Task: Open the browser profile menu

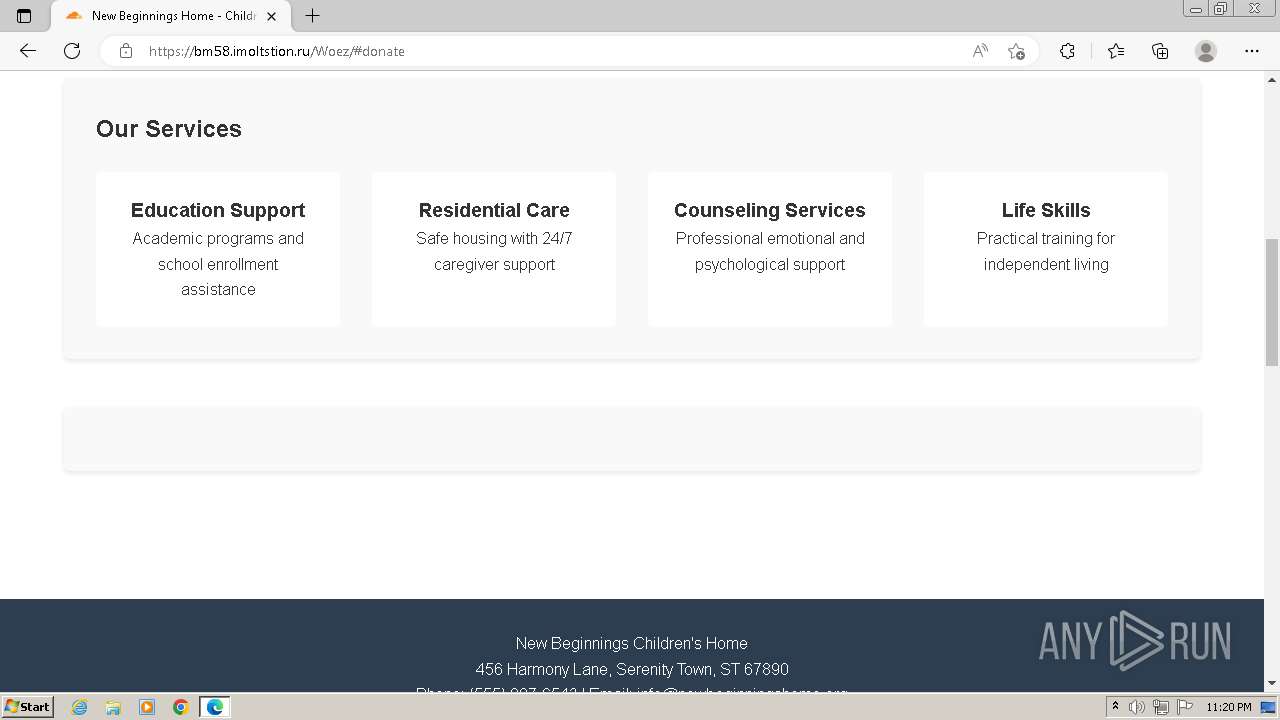Action: point(1206,51)
